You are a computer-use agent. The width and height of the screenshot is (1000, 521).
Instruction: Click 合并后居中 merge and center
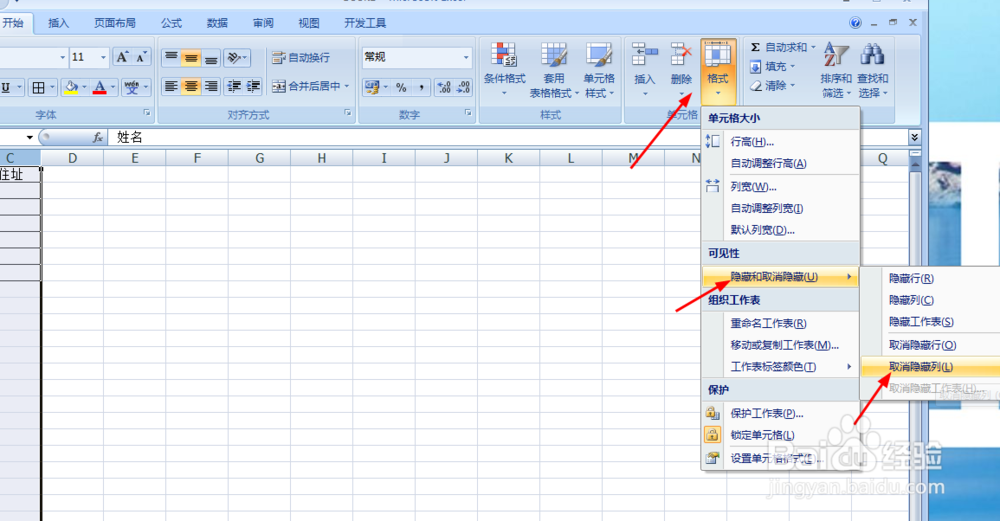pos(305,86)
